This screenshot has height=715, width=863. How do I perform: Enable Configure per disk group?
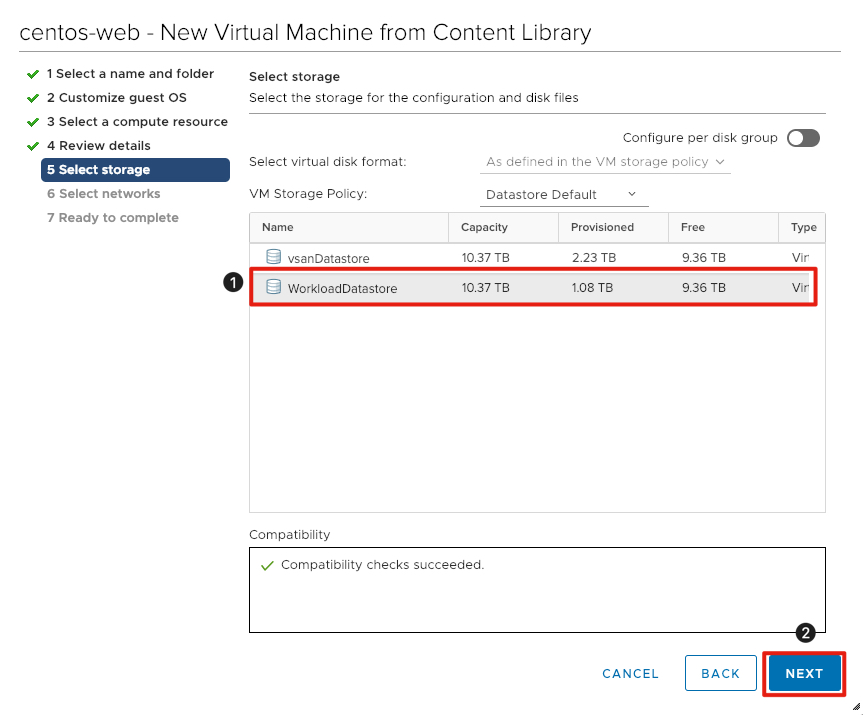[803, 138]
